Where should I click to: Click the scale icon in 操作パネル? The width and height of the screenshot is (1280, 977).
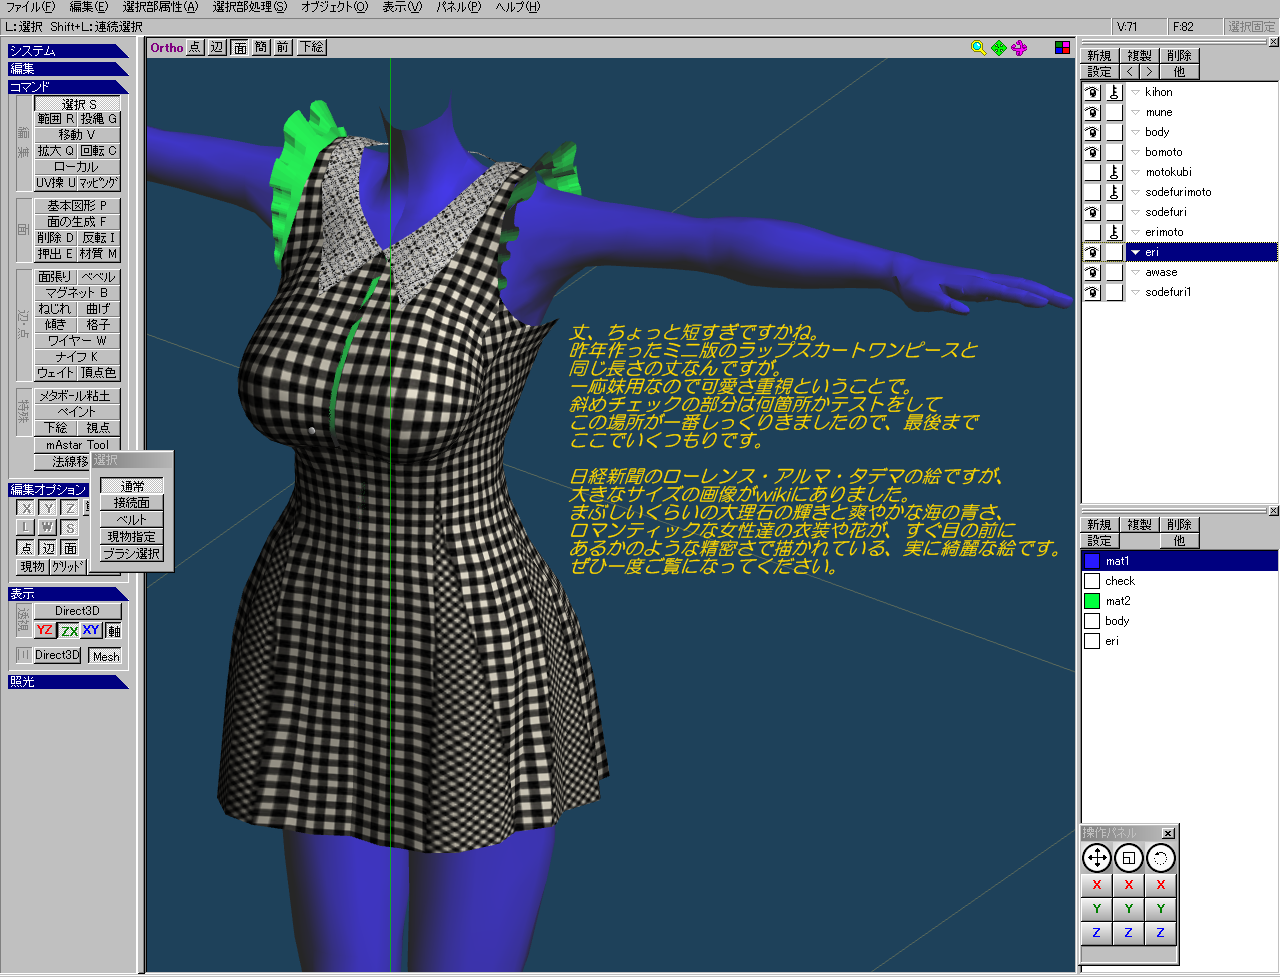pyautogui.click(x=1129, y=858)
